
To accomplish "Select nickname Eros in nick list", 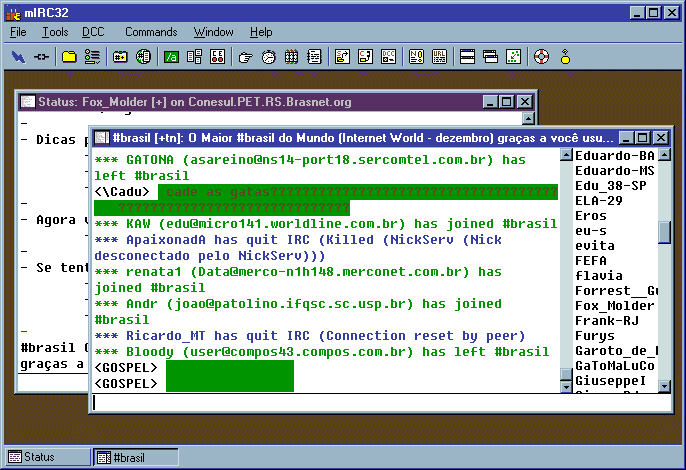I will [x=591, y=216].
